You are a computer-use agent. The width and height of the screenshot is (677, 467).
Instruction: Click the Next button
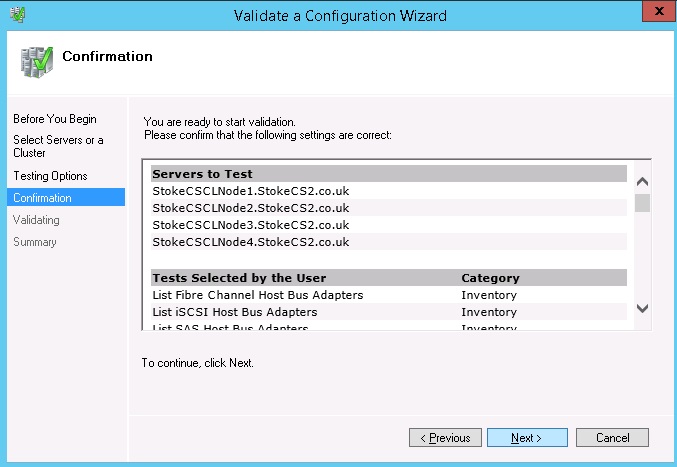(x=527, y=438)
